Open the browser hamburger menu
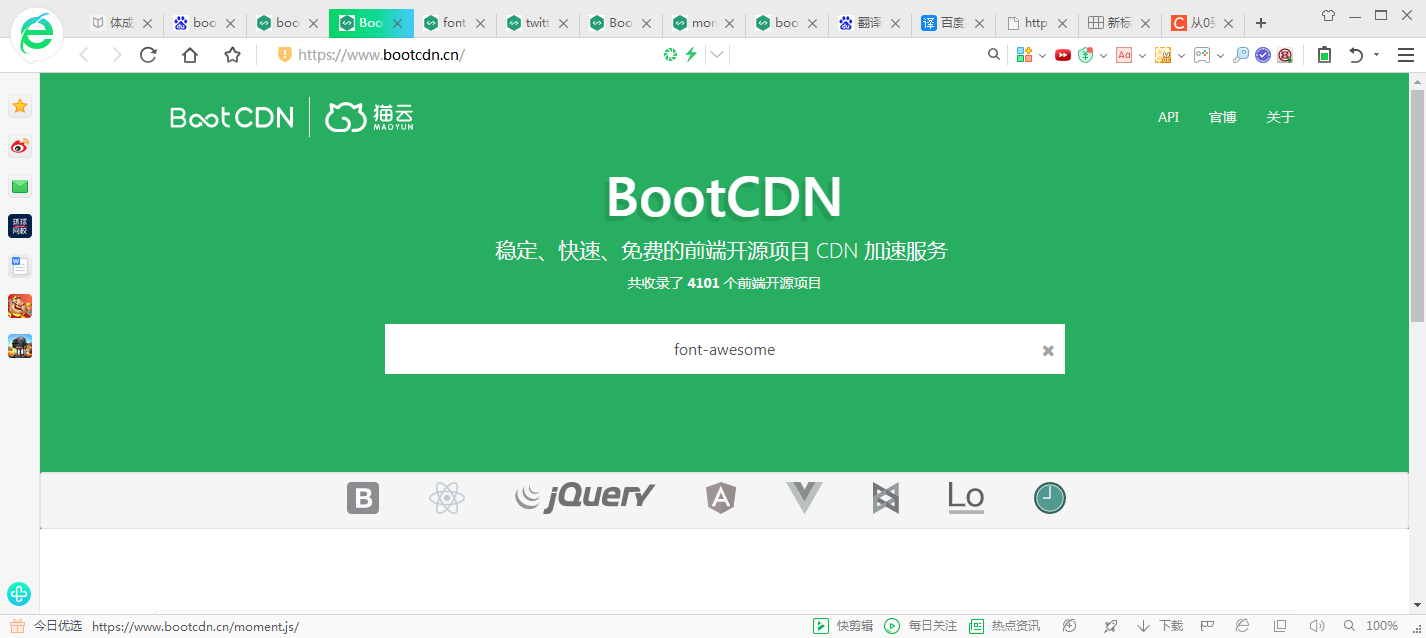Viewport: 1426px width, 638px height. pos(1406,55)
